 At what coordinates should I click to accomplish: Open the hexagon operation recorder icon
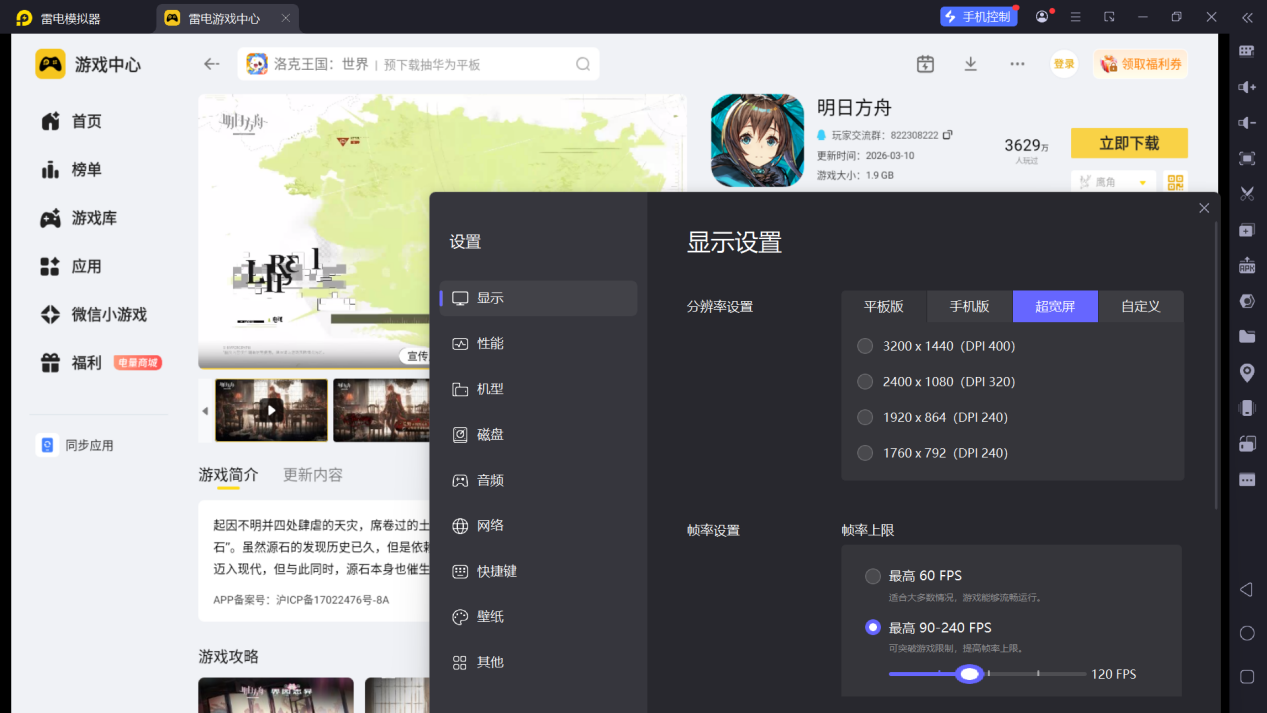pyautogui.click(x=1246, y=301)
